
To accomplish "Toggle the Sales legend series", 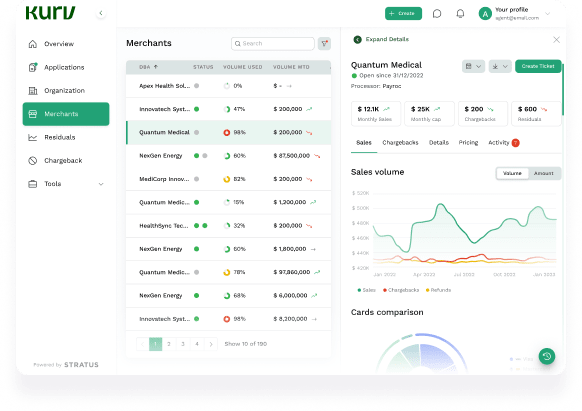I will point(367,290).
